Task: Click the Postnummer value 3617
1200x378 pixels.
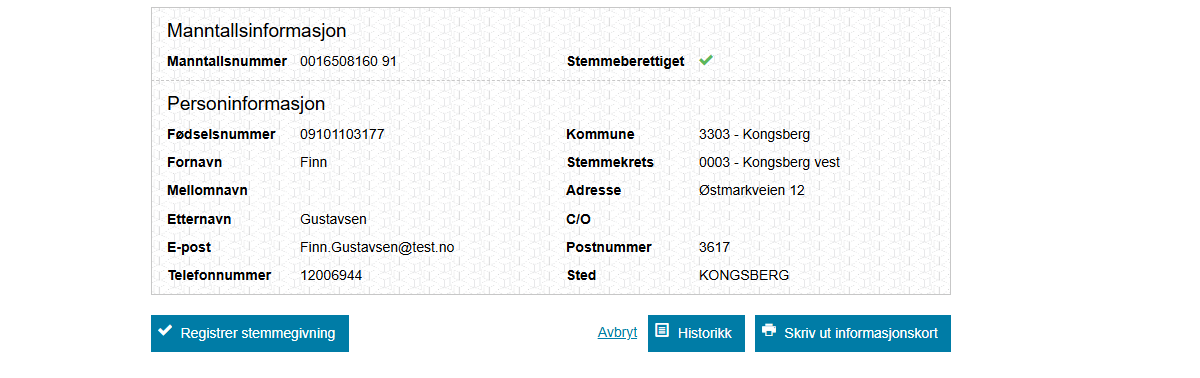Action: 715,247
